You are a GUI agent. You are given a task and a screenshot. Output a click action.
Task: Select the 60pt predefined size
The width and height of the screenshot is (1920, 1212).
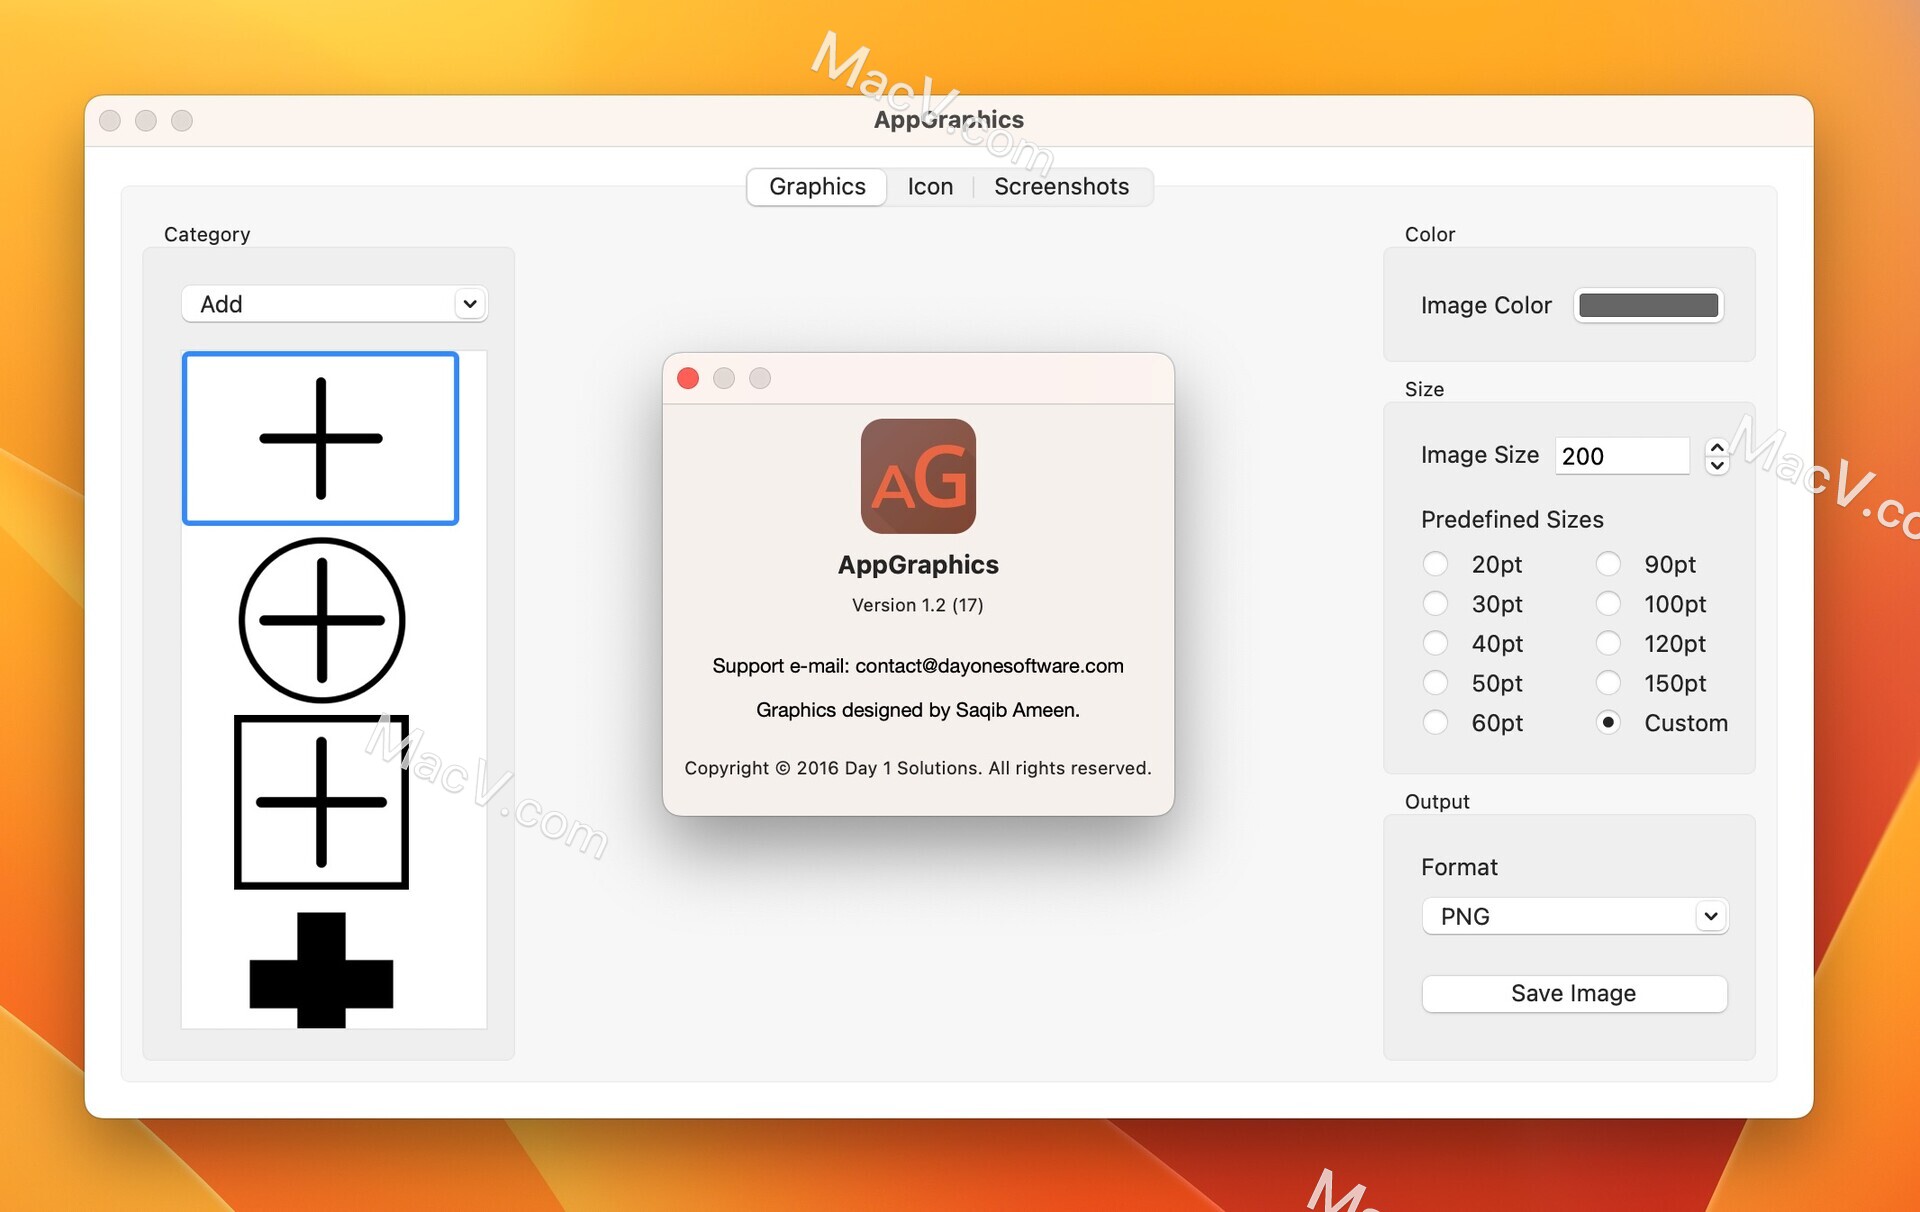coord(1435,722)
